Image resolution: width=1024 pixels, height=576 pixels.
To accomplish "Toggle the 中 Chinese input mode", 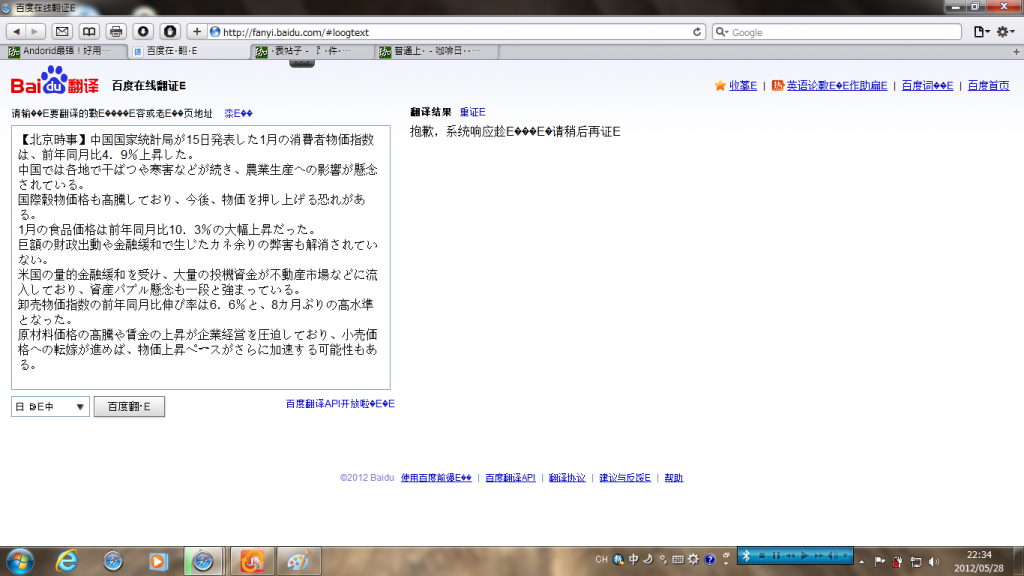I will [x=633, y=559].
